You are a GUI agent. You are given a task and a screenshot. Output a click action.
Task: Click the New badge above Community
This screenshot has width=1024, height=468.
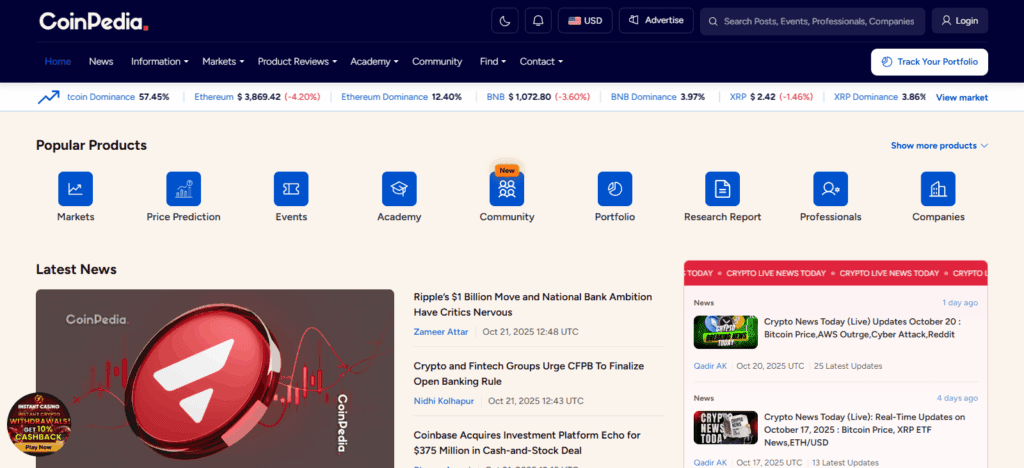[507, 170]
